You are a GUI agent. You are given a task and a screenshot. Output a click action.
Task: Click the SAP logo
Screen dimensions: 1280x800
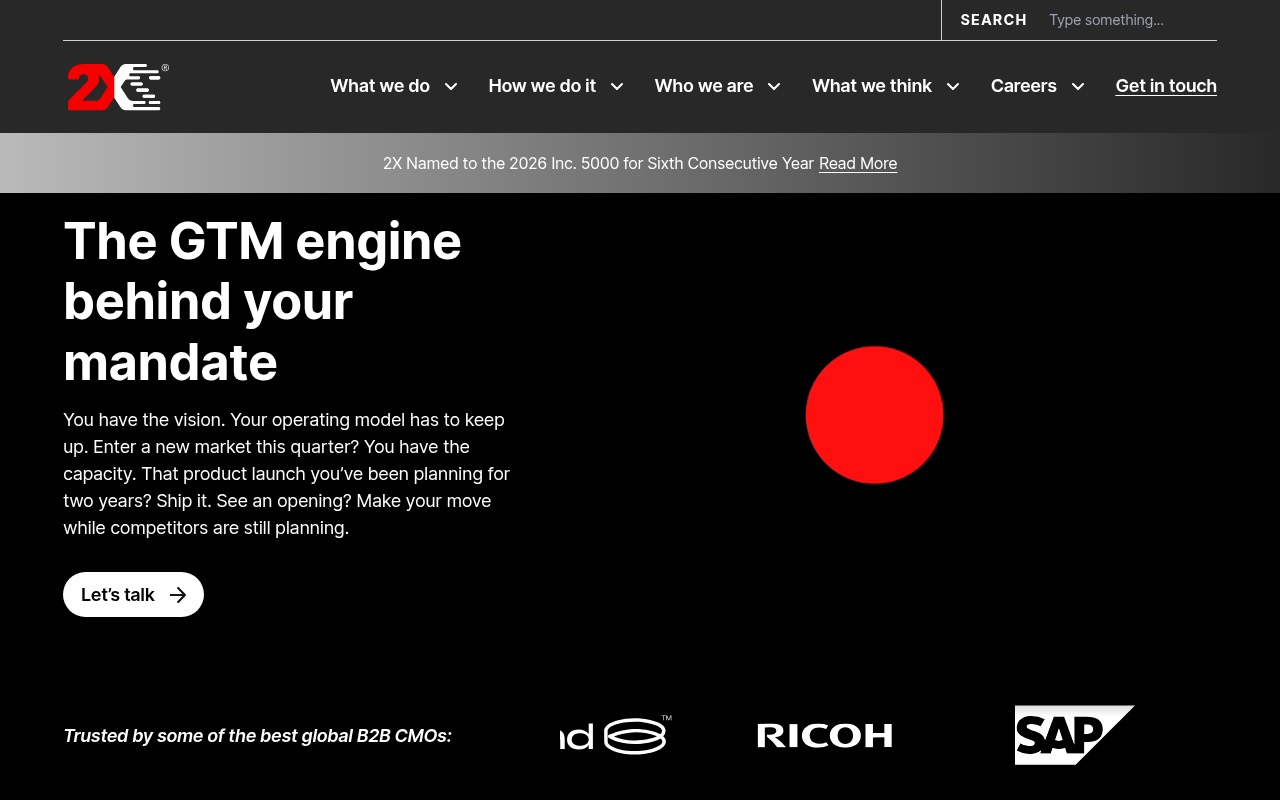tap(1074, 735)
